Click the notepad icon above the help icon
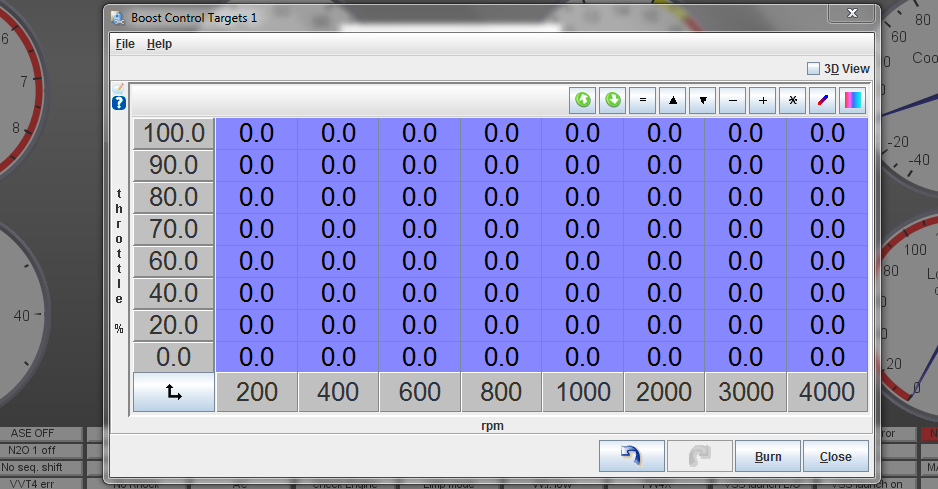The image size is (938, 489). 119,88
